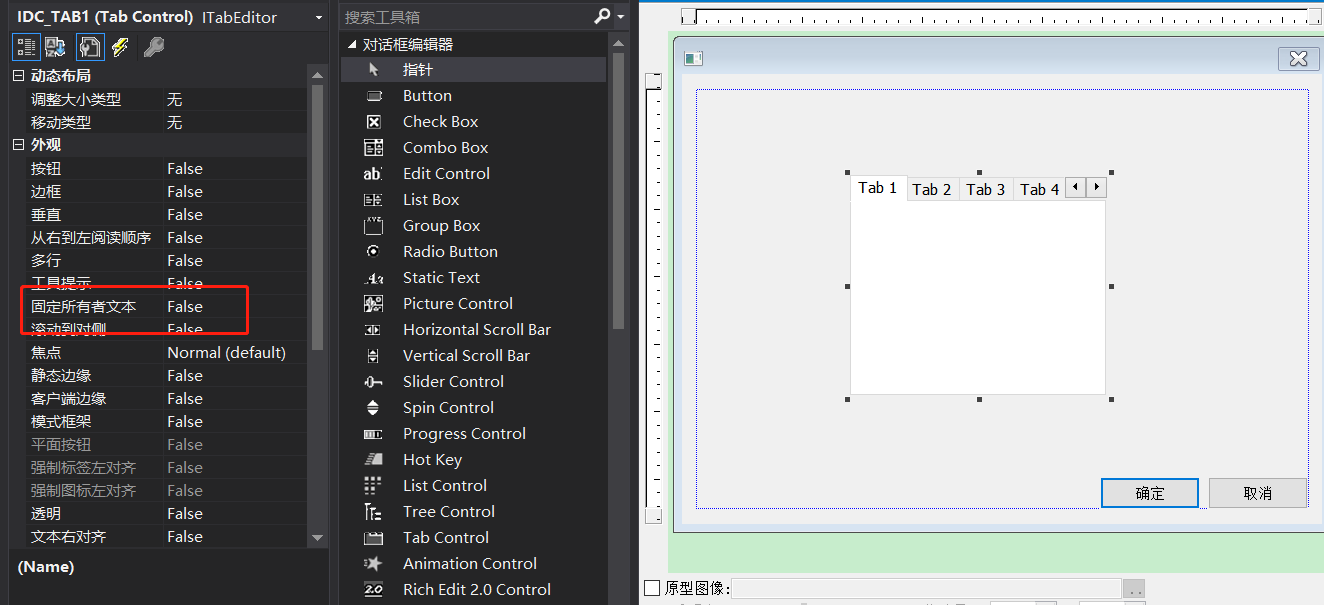Select the Radio Button control in toolbox
The height and width of the screenshot is (605, 1324).
point(450,251)
